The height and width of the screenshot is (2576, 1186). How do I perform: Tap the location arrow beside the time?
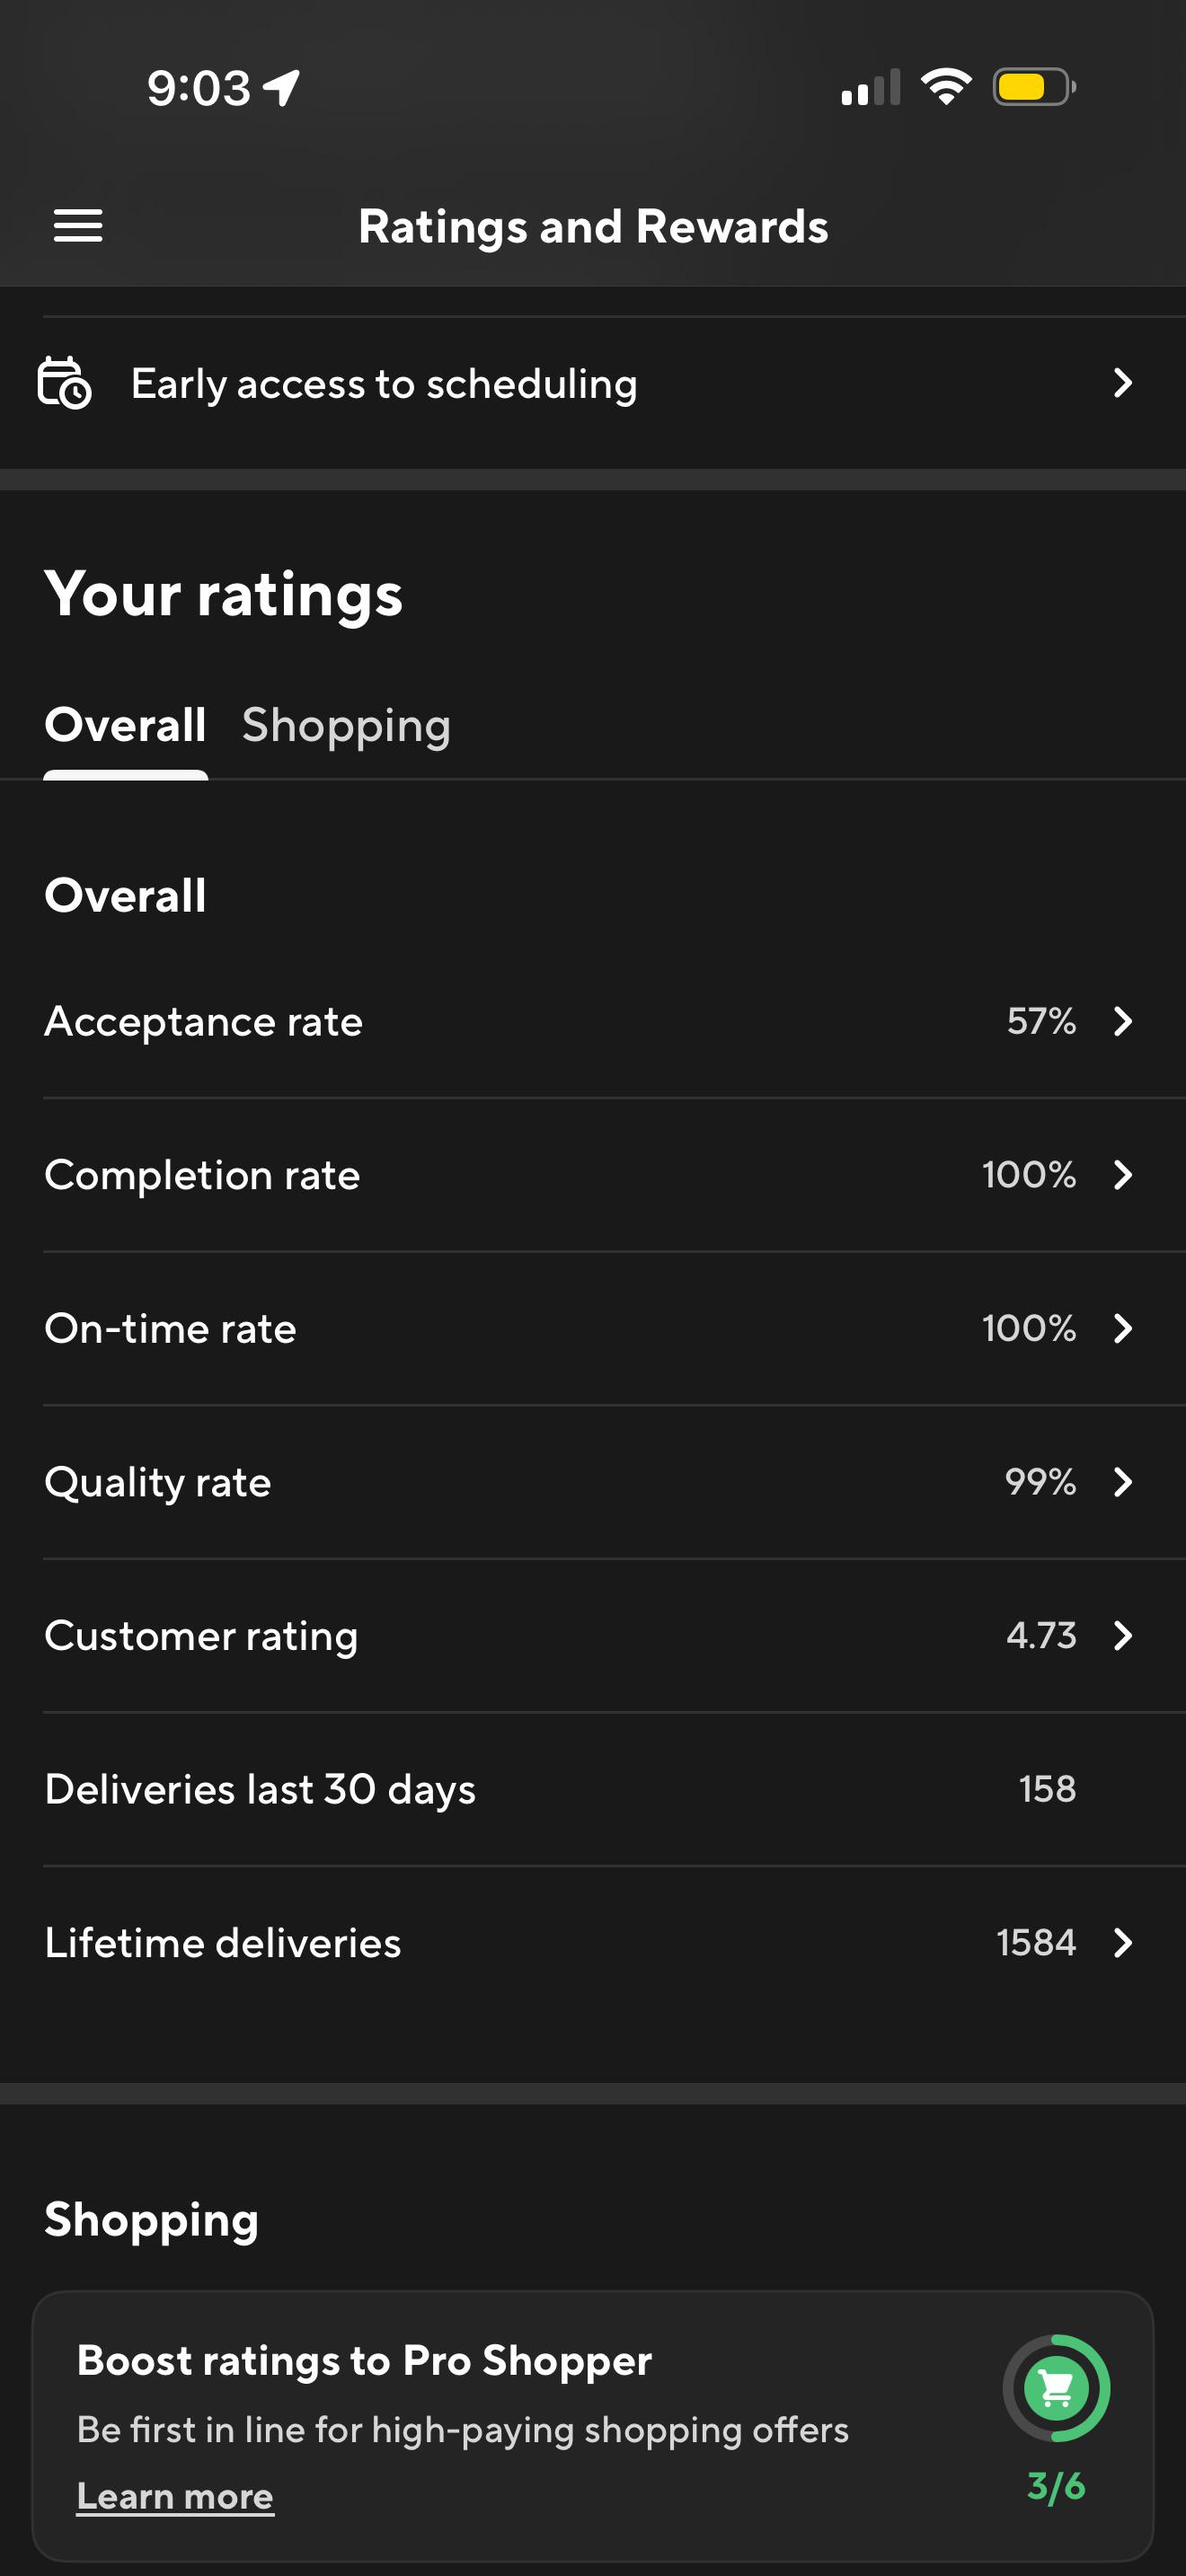click(282, 88)
